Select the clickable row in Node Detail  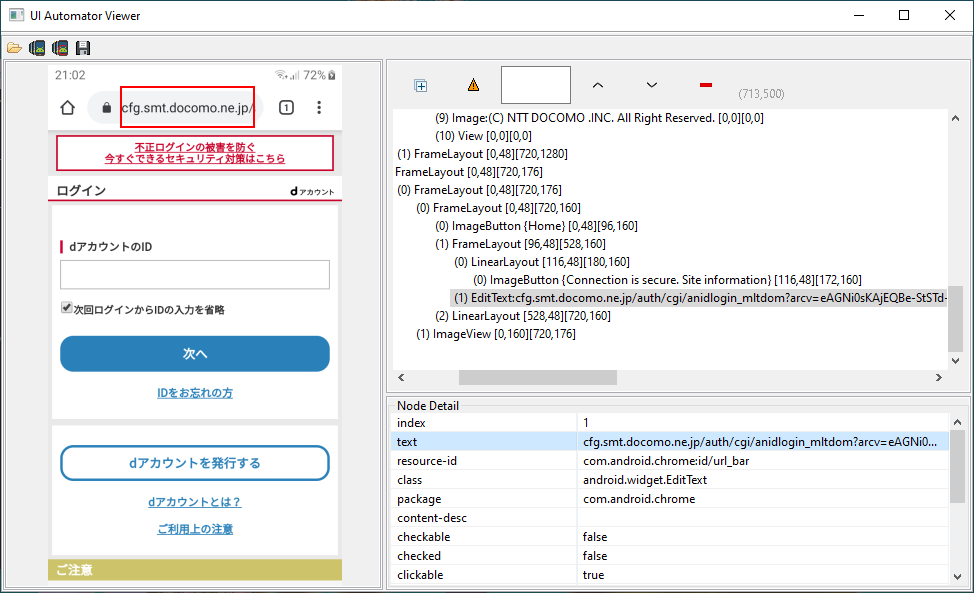point(670,575)
